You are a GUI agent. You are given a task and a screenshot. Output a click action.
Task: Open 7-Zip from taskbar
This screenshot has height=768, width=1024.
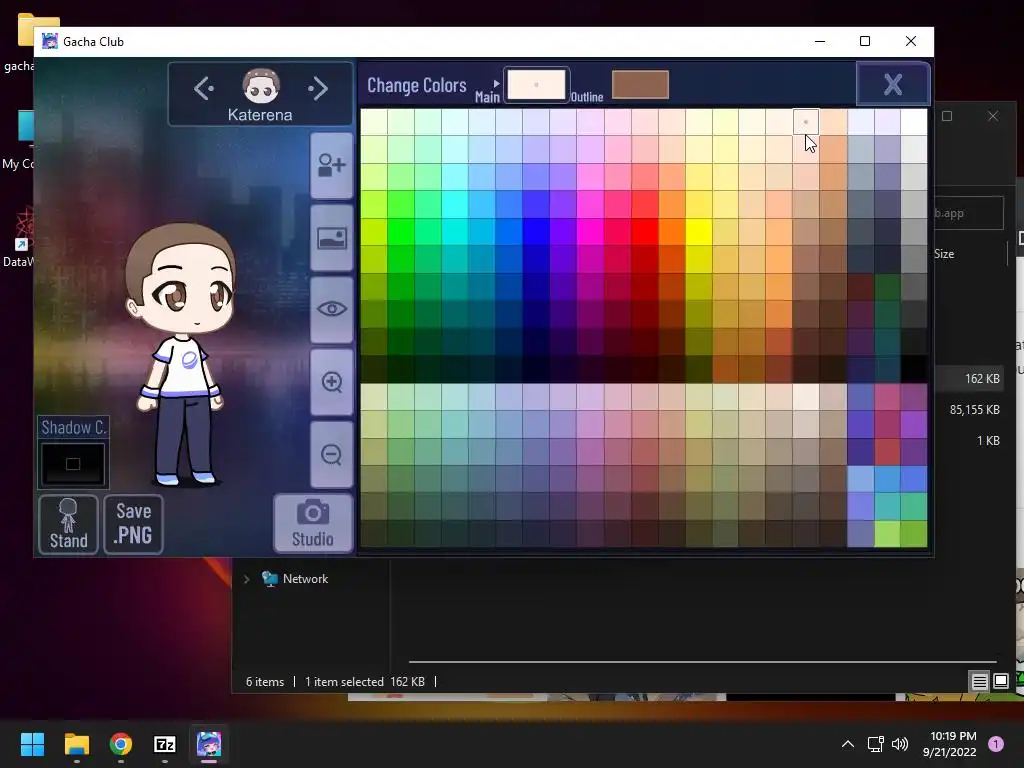coord(165,744)
